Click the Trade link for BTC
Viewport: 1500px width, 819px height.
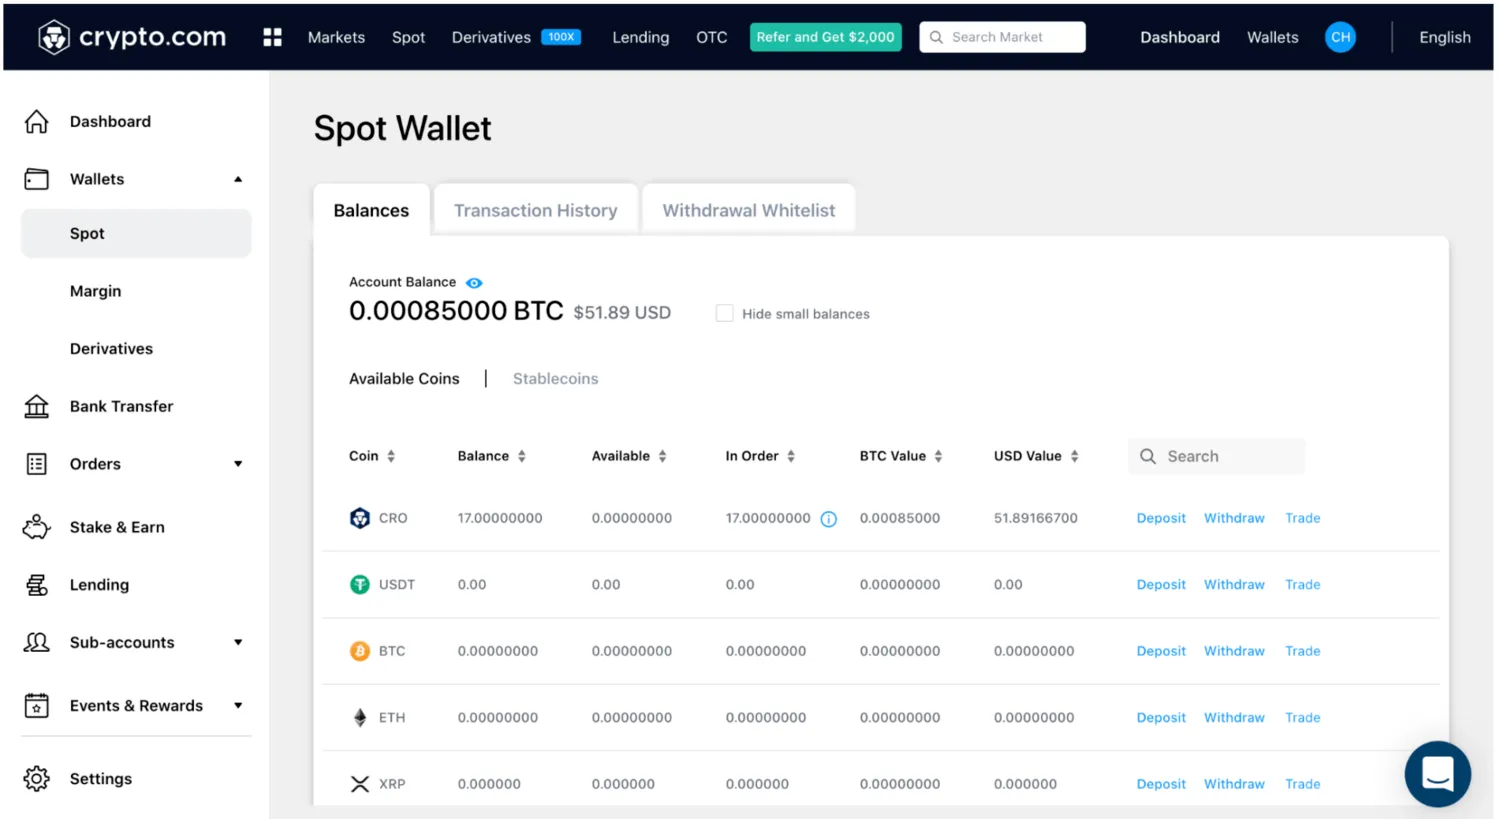(x=1303, y=651)
